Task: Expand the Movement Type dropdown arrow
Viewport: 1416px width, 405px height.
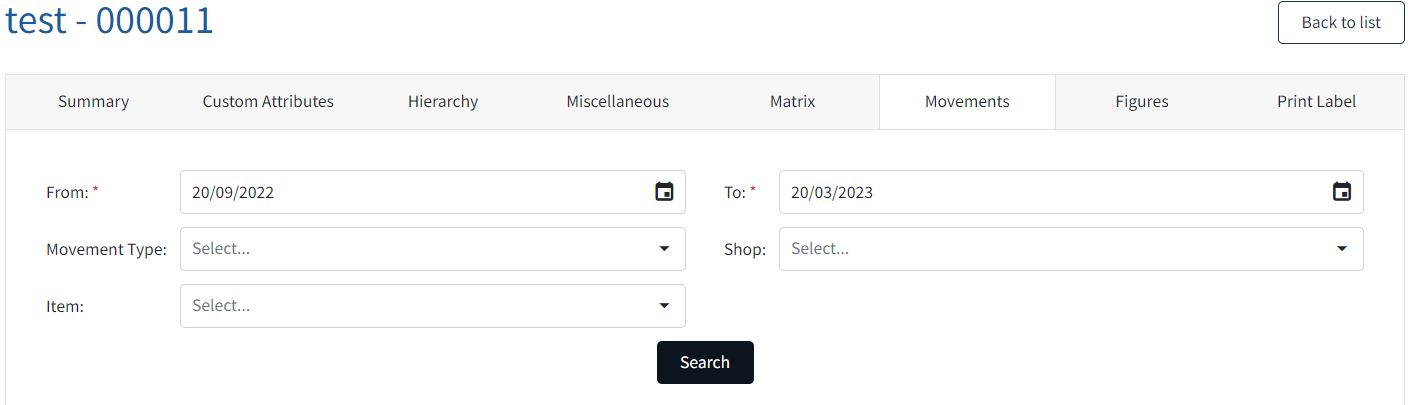Action: (664, 249)
